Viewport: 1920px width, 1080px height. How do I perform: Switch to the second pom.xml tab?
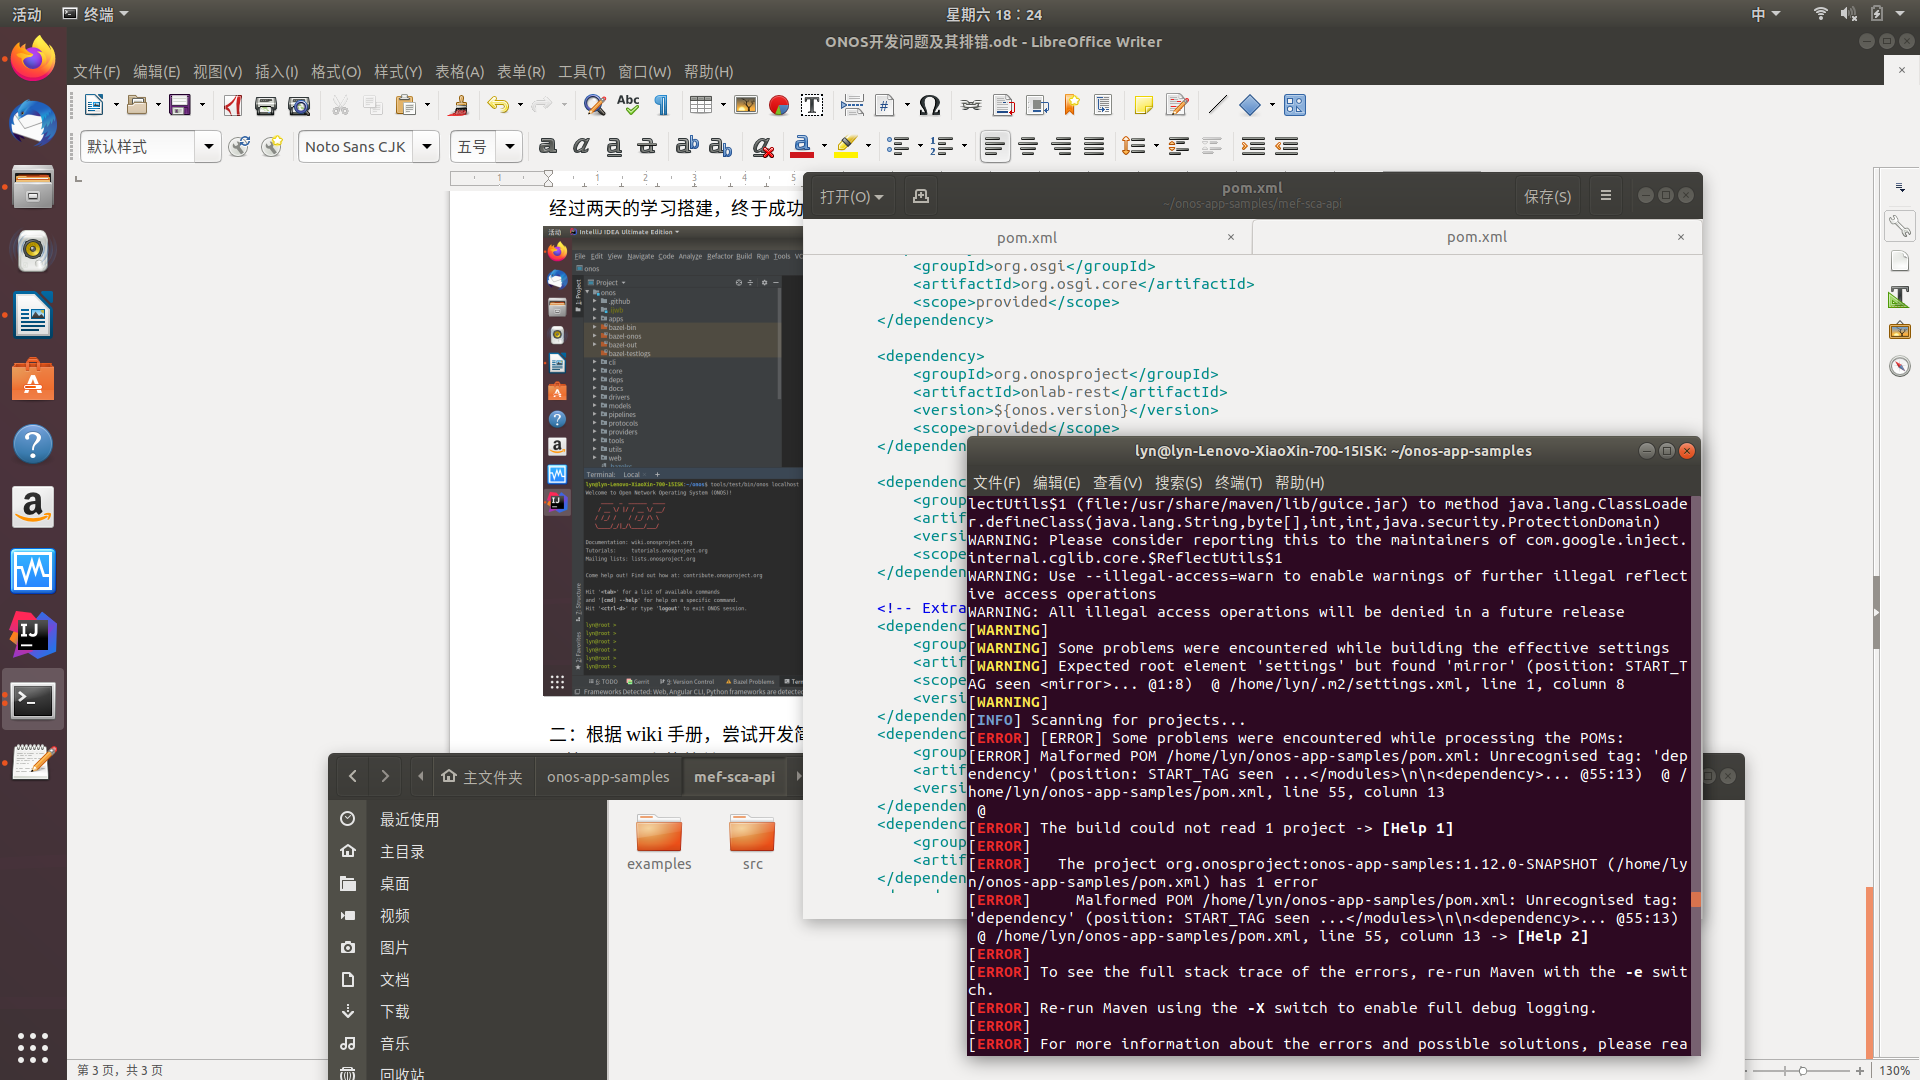click(x=1476, y=237)
